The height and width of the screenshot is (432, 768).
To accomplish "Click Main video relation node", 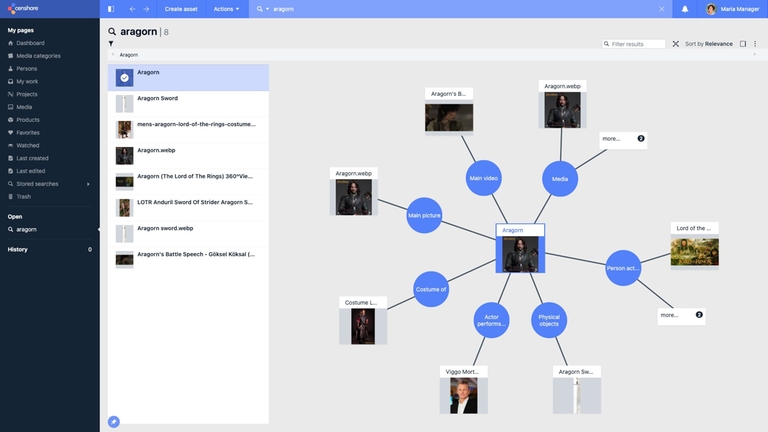I will pos(483,178).
